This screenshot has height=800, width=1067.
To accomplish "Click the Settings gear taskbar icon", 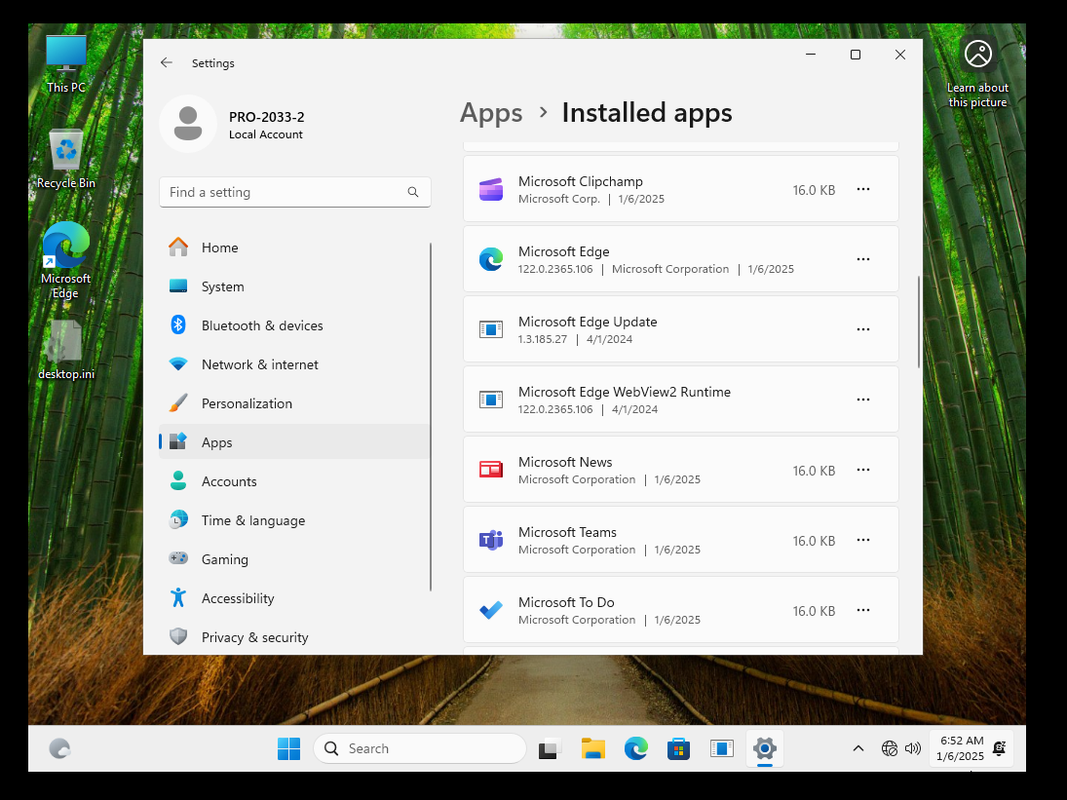I will 764,748.
